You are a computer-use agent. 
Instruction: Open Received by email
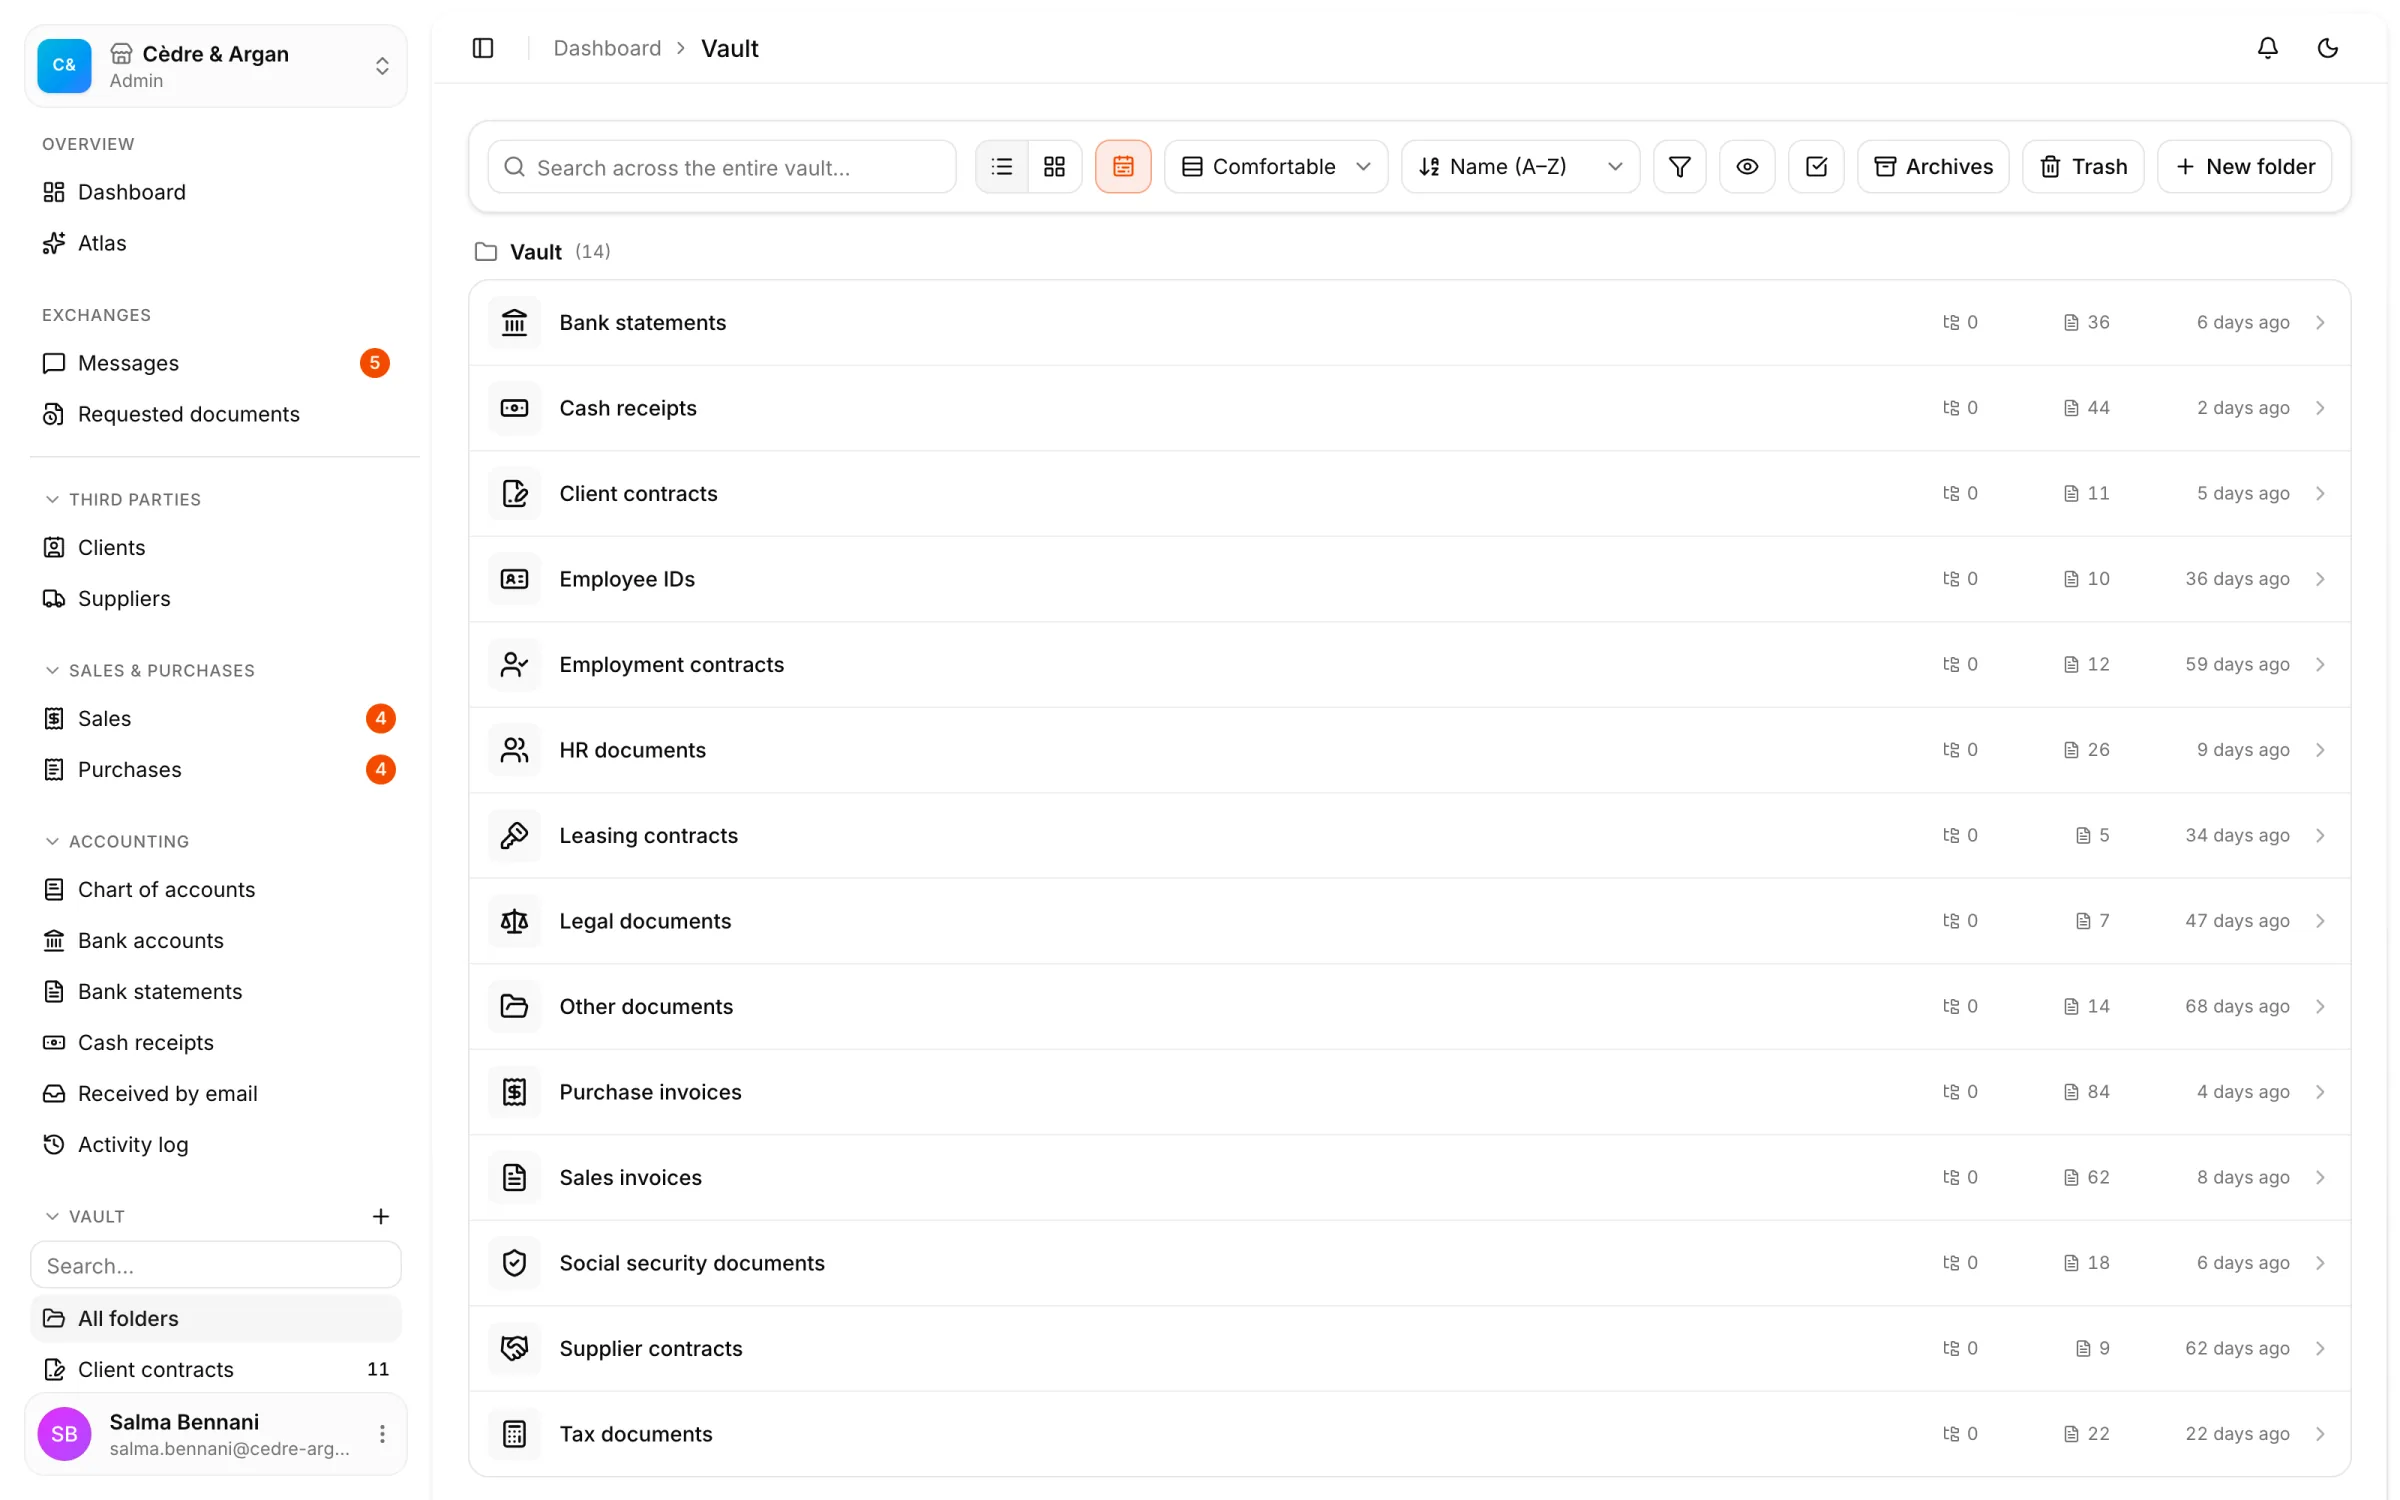(216, 1093)
